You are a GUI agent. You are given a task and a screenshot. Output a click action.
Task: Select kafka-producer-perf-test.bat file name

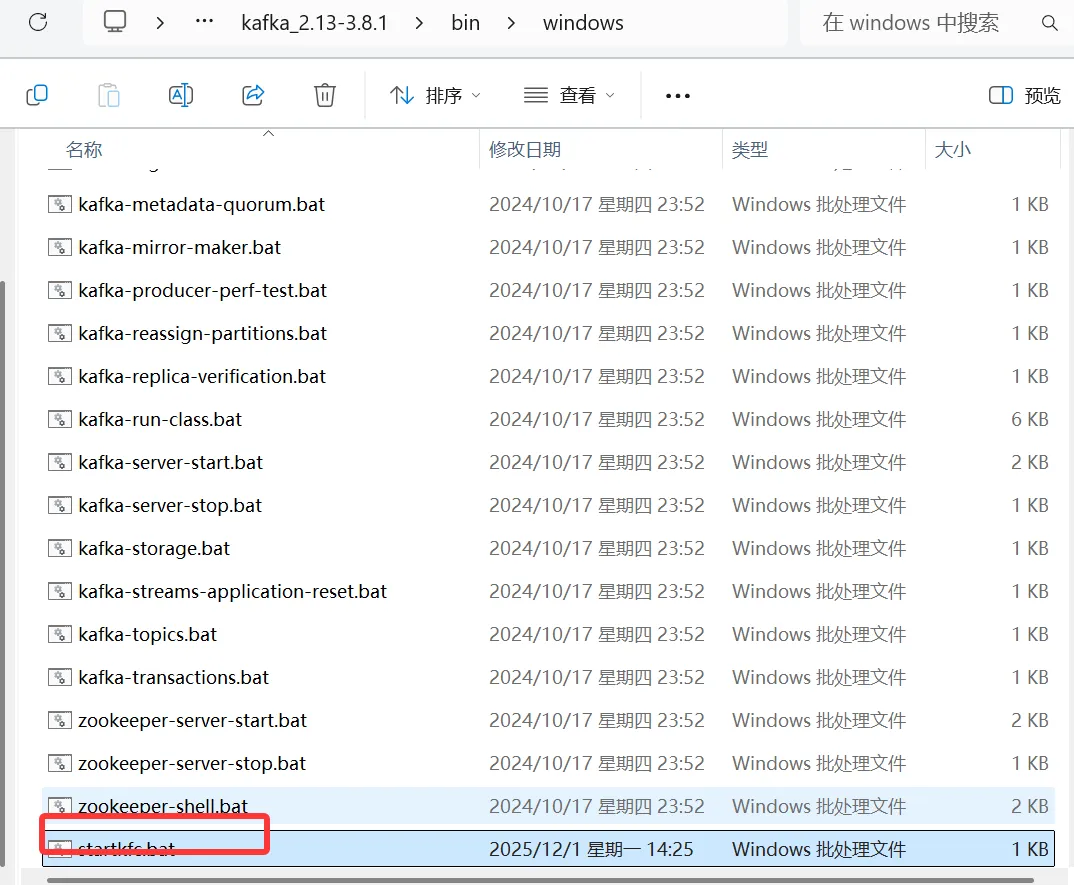(202, 290)
